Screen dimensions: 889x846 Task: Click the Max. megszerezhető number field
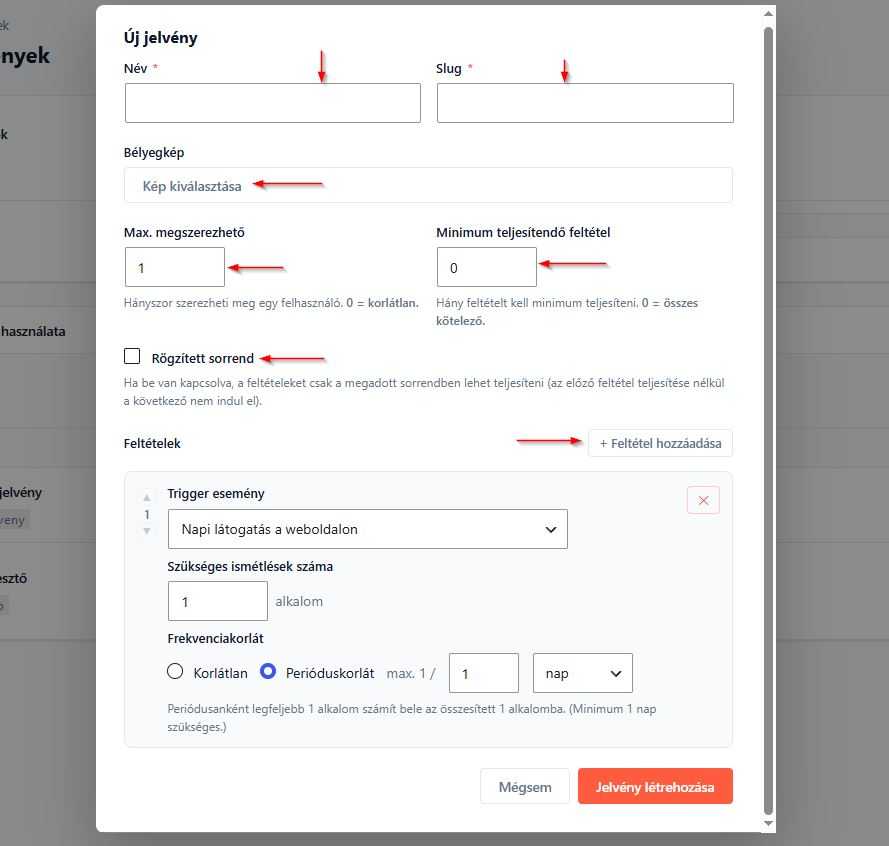[175, 267]
